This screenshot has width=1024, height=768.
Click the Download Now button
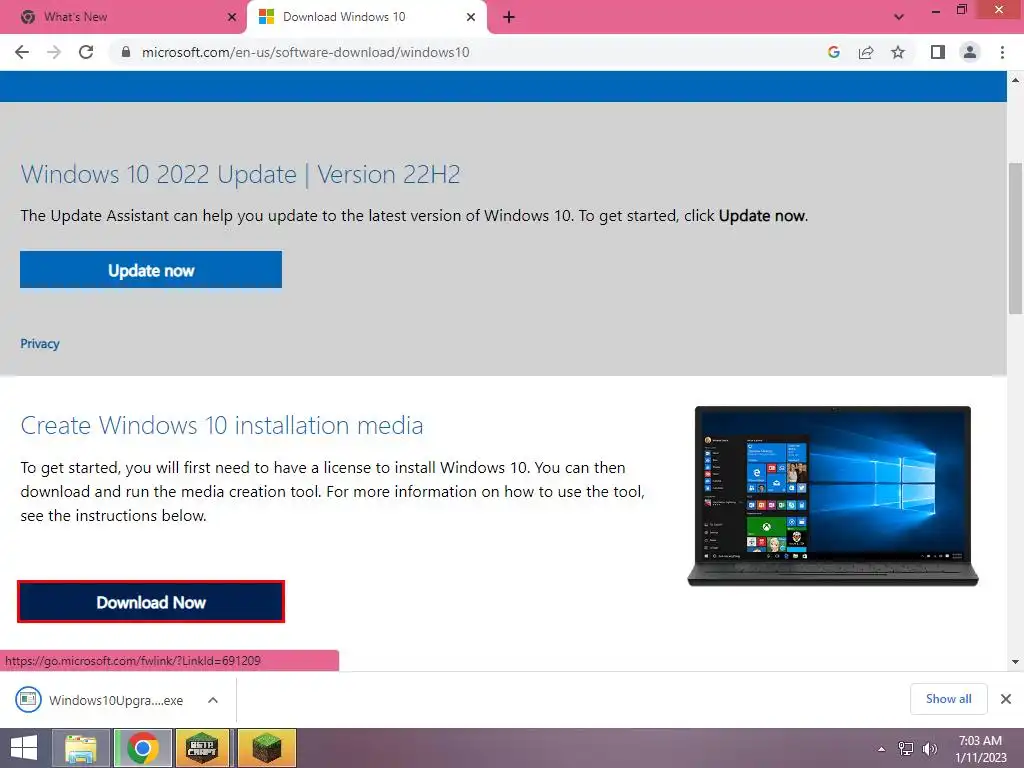point(151,601)
